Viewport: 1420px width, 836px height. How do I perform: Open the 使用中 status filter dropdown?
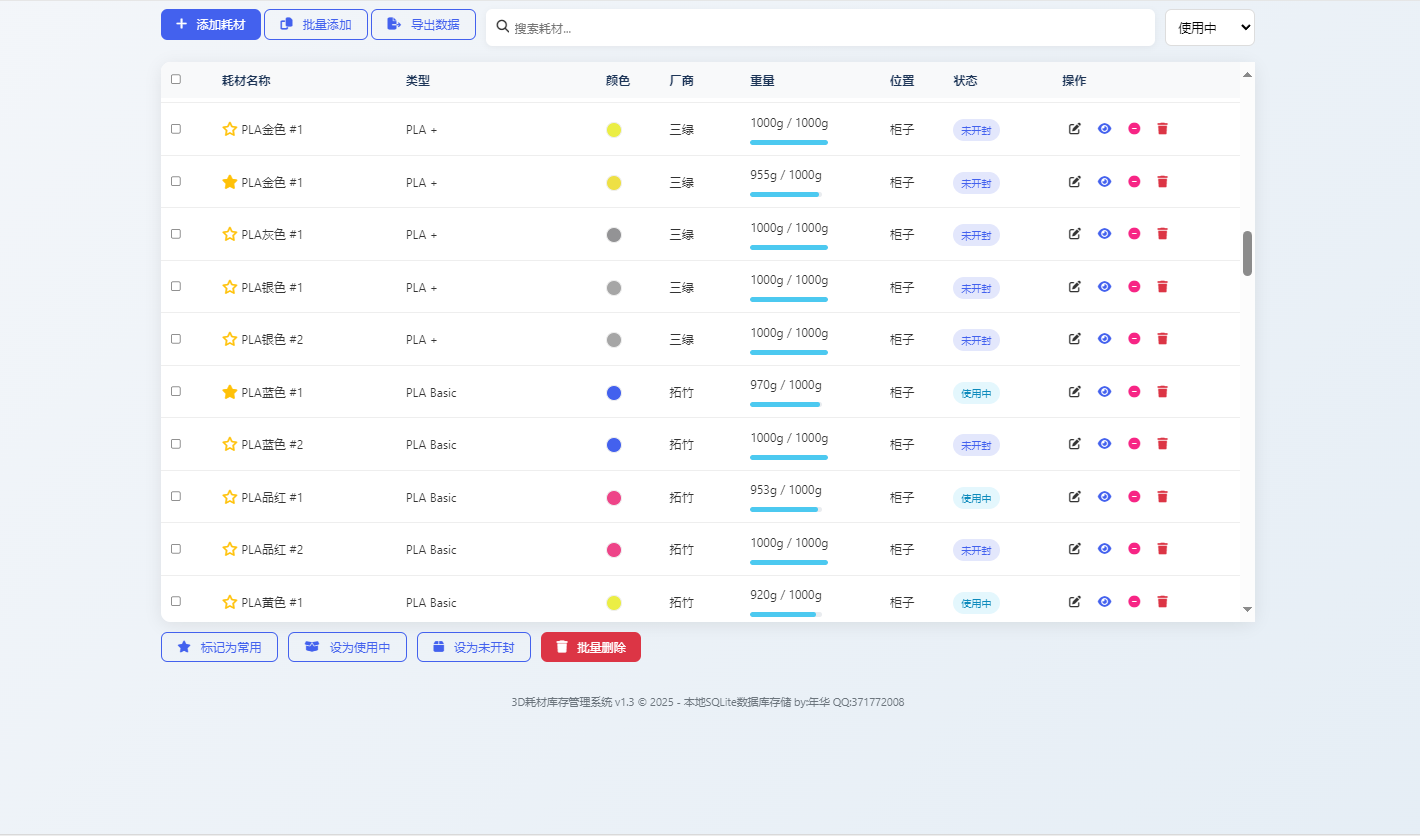(1209, 28)
